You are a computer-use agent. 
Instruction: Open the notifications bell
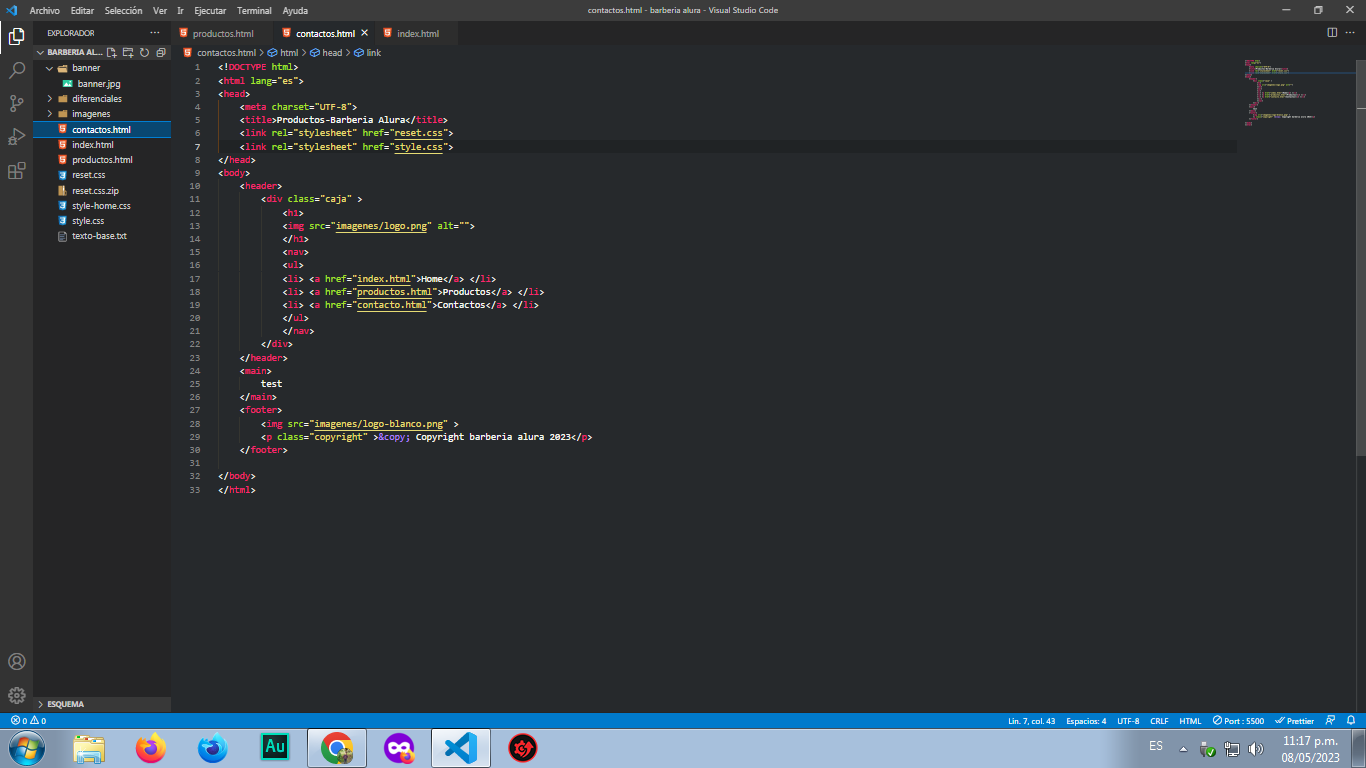[x=1351, y=720]
